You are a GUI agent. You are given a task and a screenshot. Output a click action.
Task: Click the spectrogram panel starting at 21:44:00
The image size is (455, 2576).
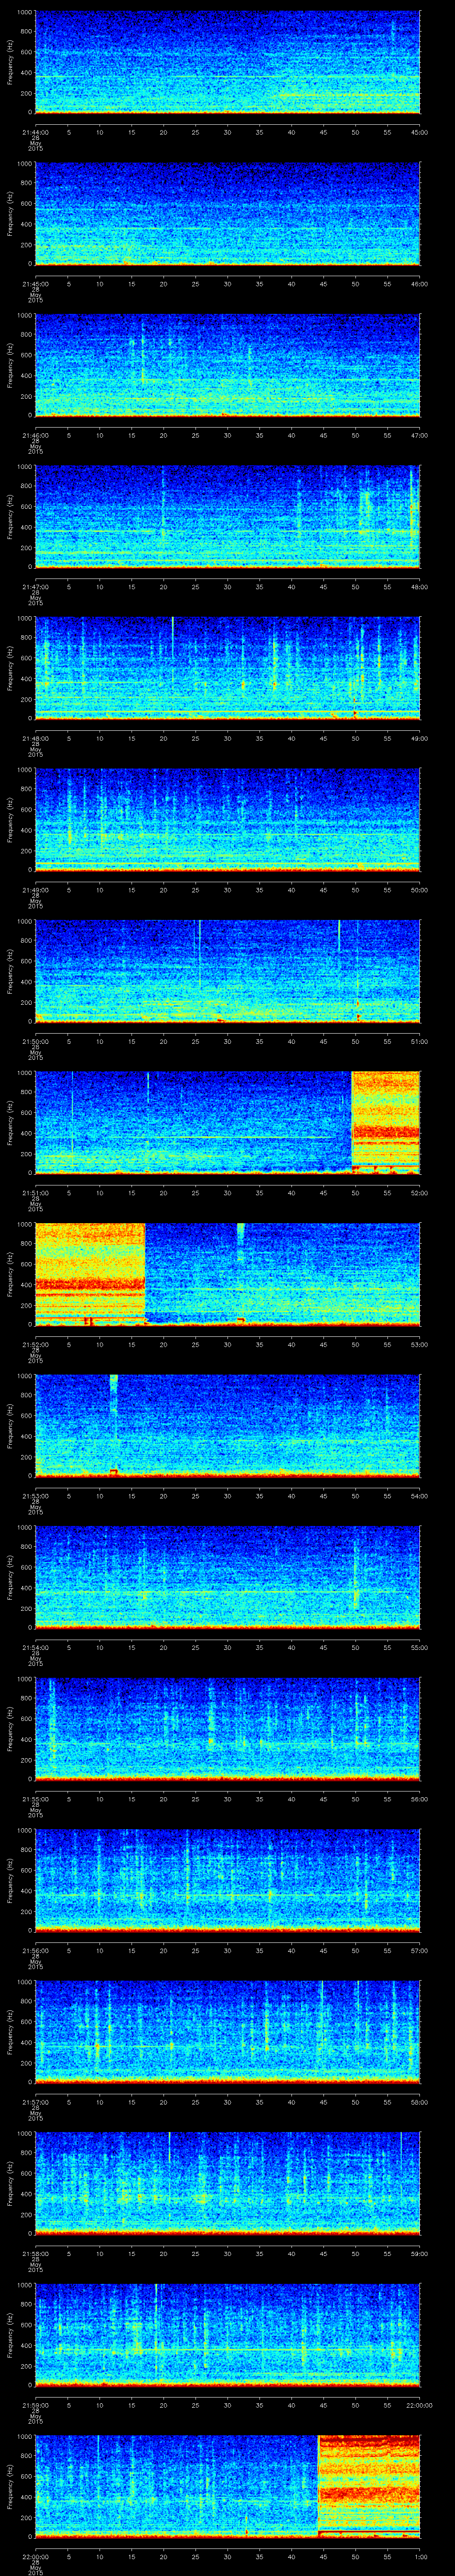tap(227, 62)
